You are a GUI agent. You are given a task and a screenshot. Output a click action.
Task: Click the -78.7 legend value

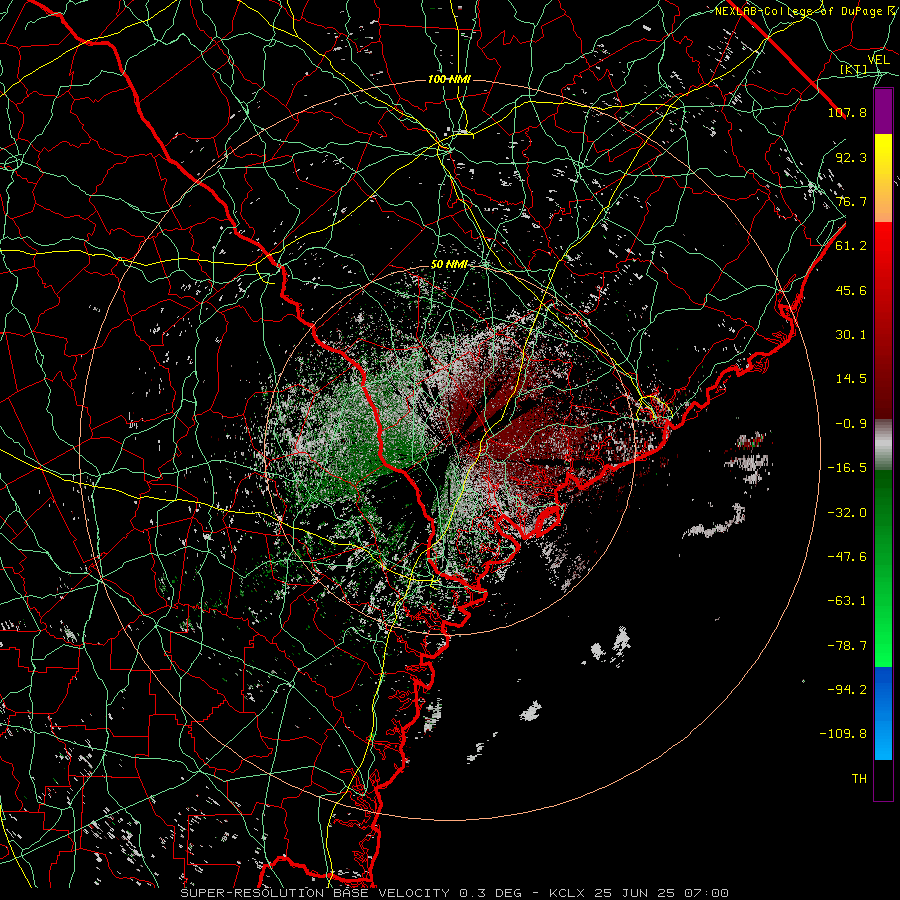point(847,646)
